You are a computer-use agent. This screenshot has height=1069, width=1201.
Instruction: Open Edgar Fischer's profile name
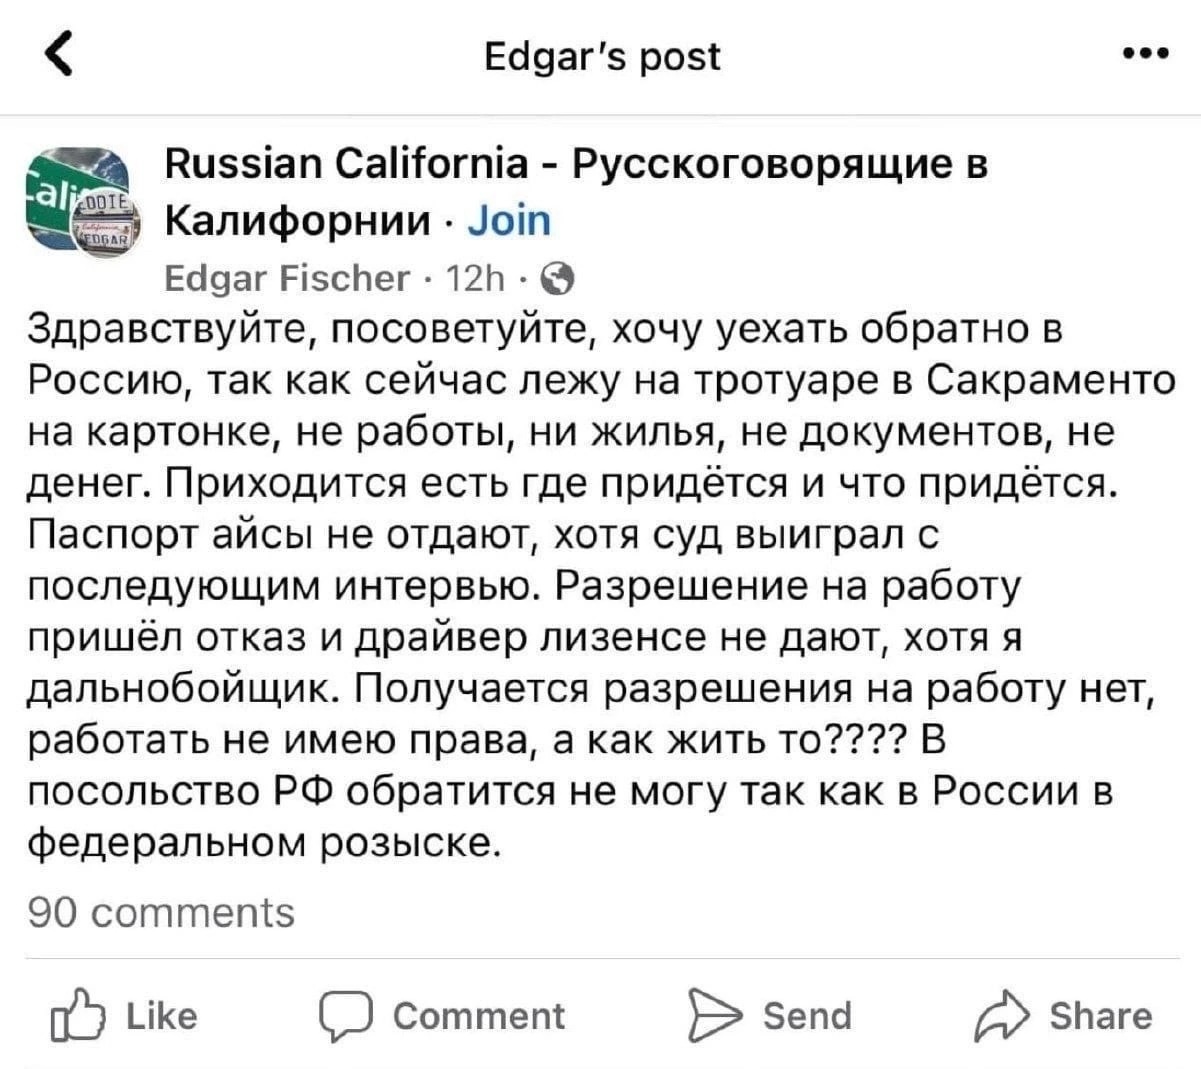coord(286,277)
